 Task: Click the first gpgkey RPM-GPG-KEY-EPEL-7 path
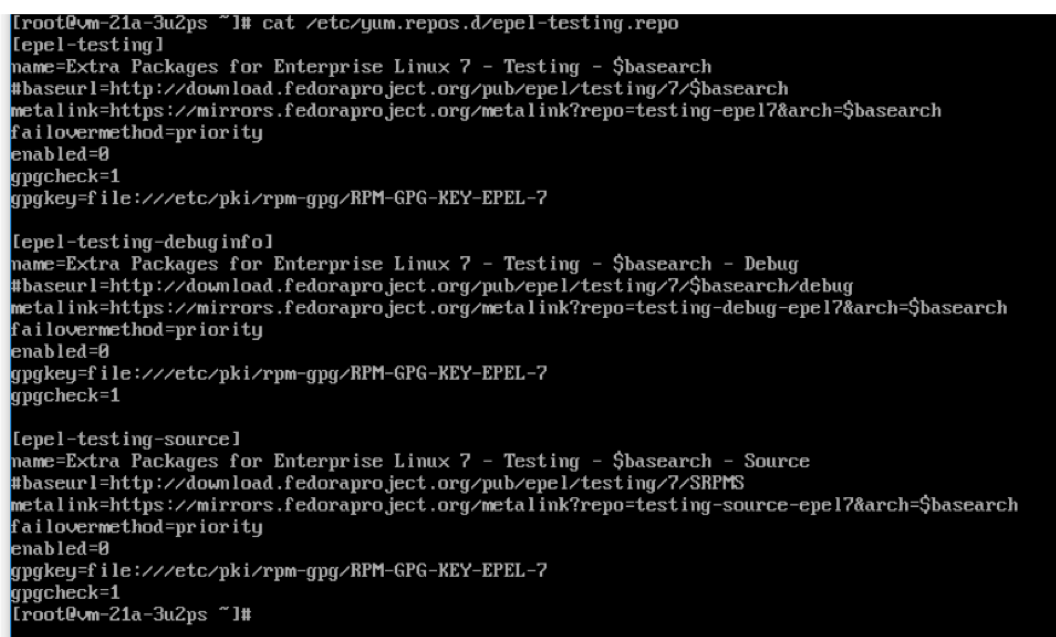[279, 199]
